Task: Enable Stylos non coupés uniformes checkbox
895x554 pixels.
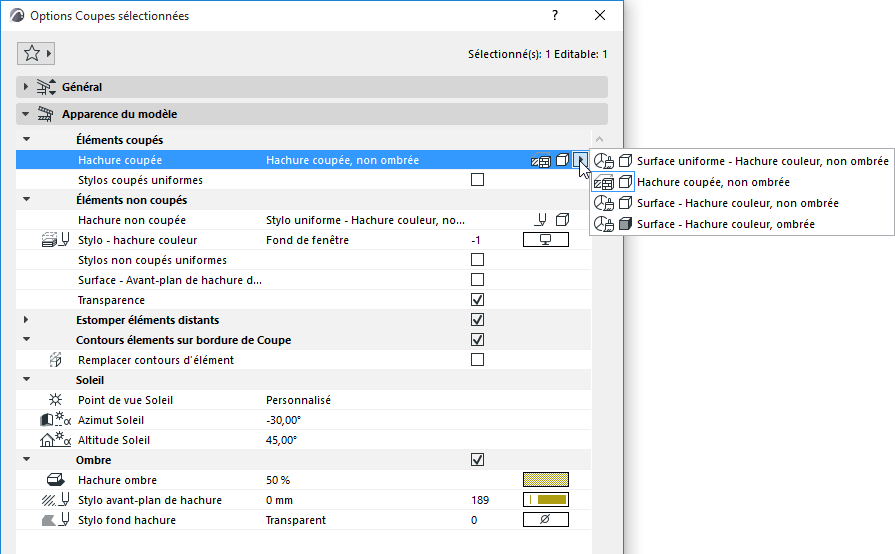Action: pos(477,260)
